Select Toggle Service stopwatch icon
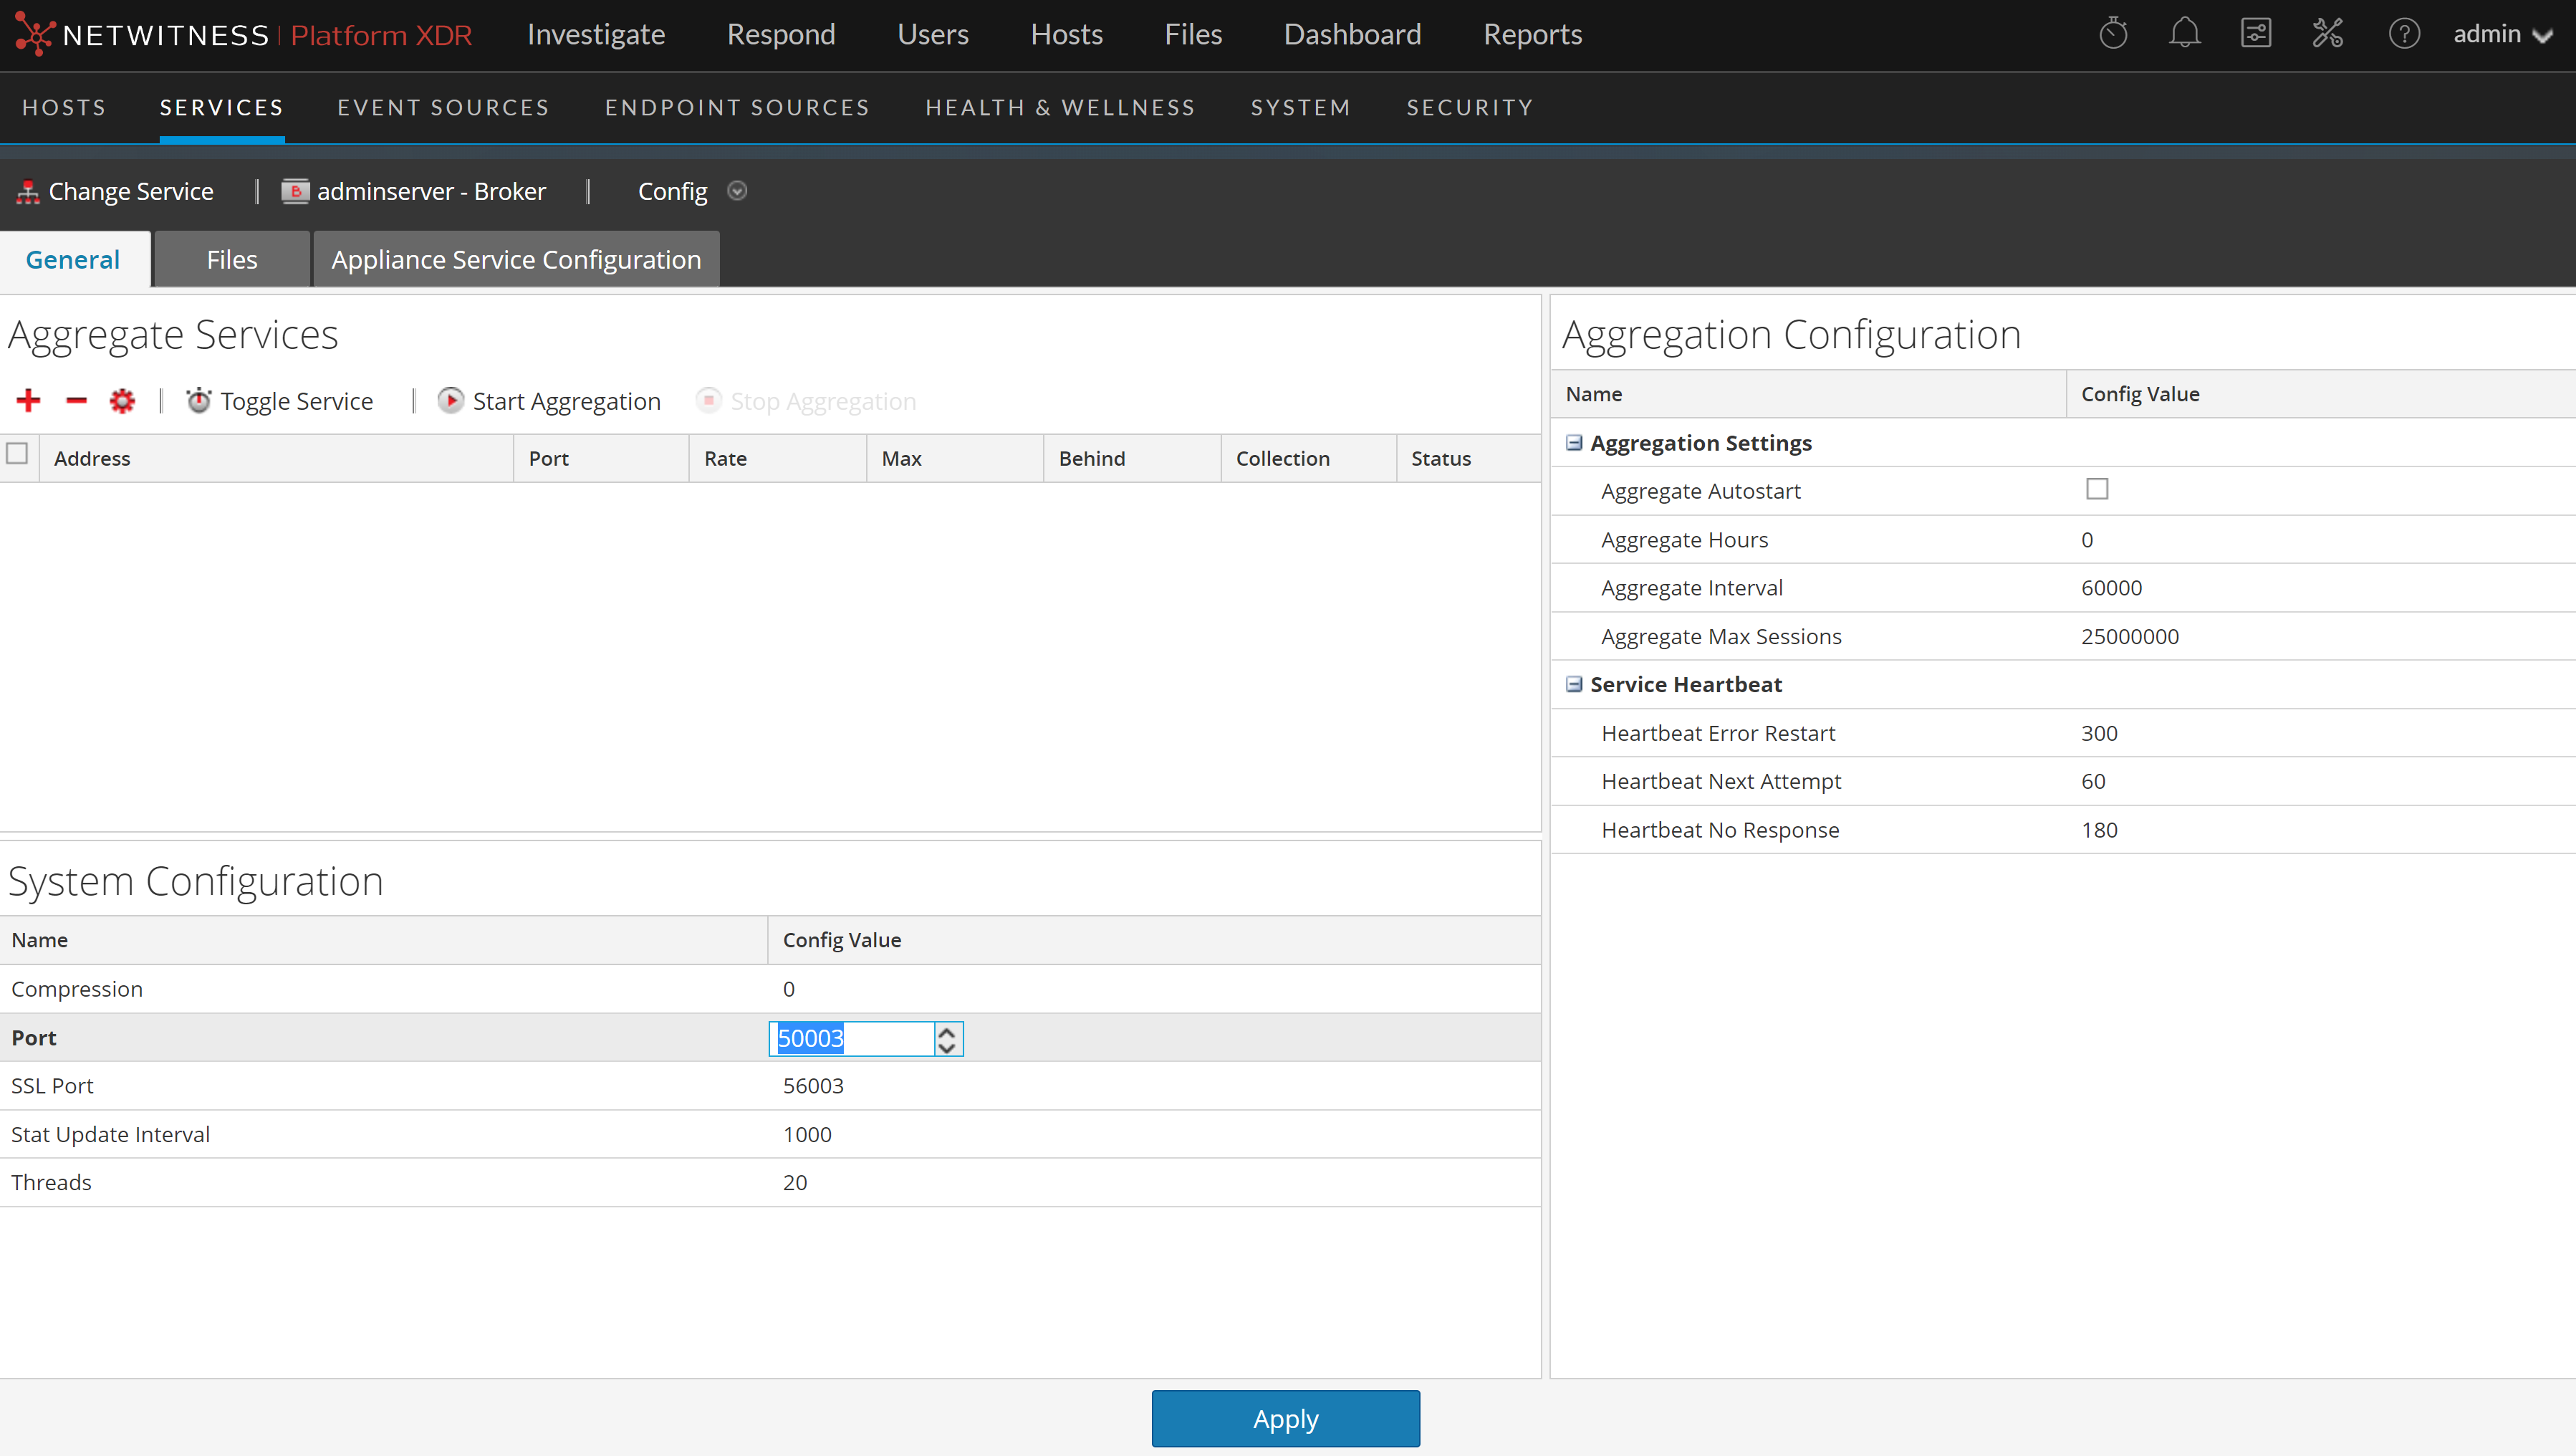2576x1456 pixels. click(199, 400)
